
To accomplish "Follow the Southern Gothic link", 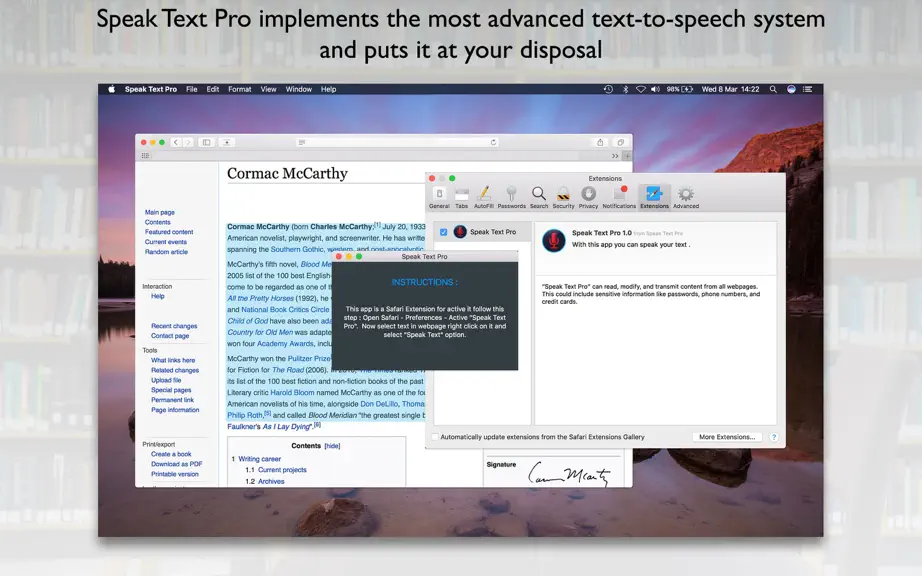I will click(297, 250).
